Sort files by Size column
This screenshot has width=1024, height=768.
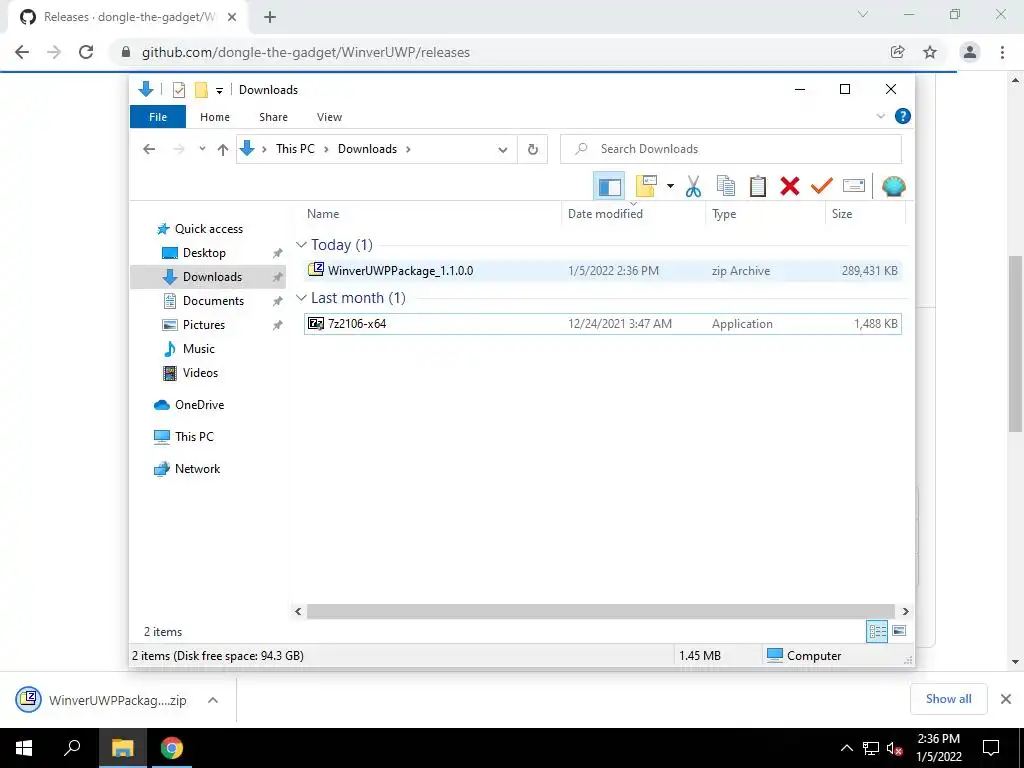[842, 214]
